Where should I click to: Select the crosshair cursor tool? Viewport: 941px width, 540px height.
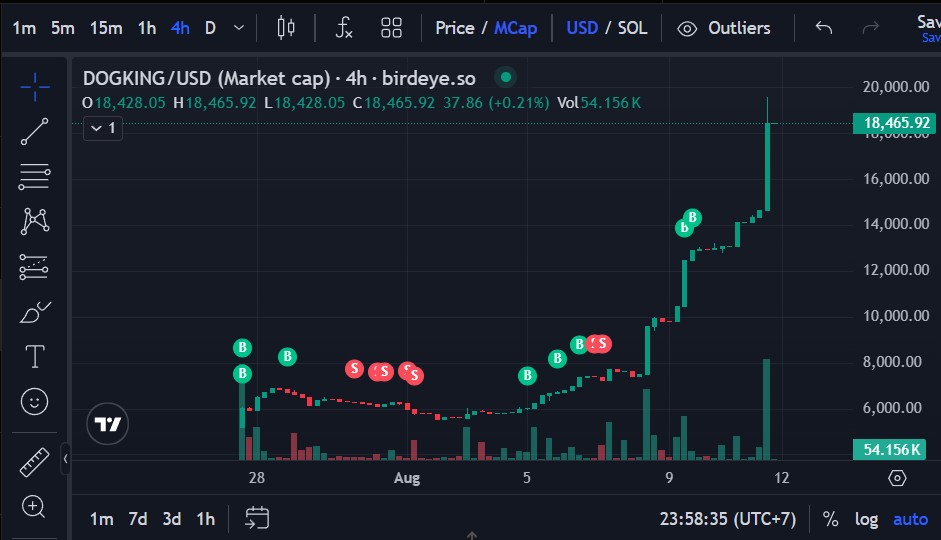click(x=35, y=87)
